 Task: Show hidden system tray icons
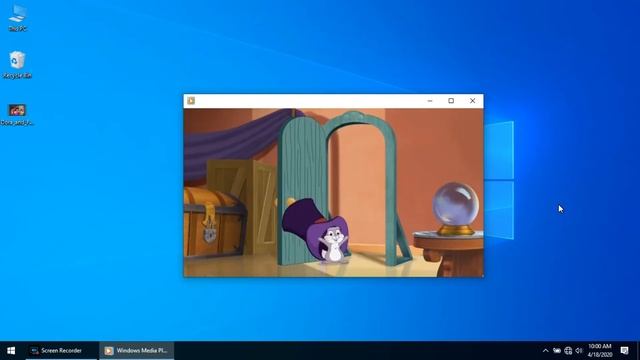(x=546, y=351)
